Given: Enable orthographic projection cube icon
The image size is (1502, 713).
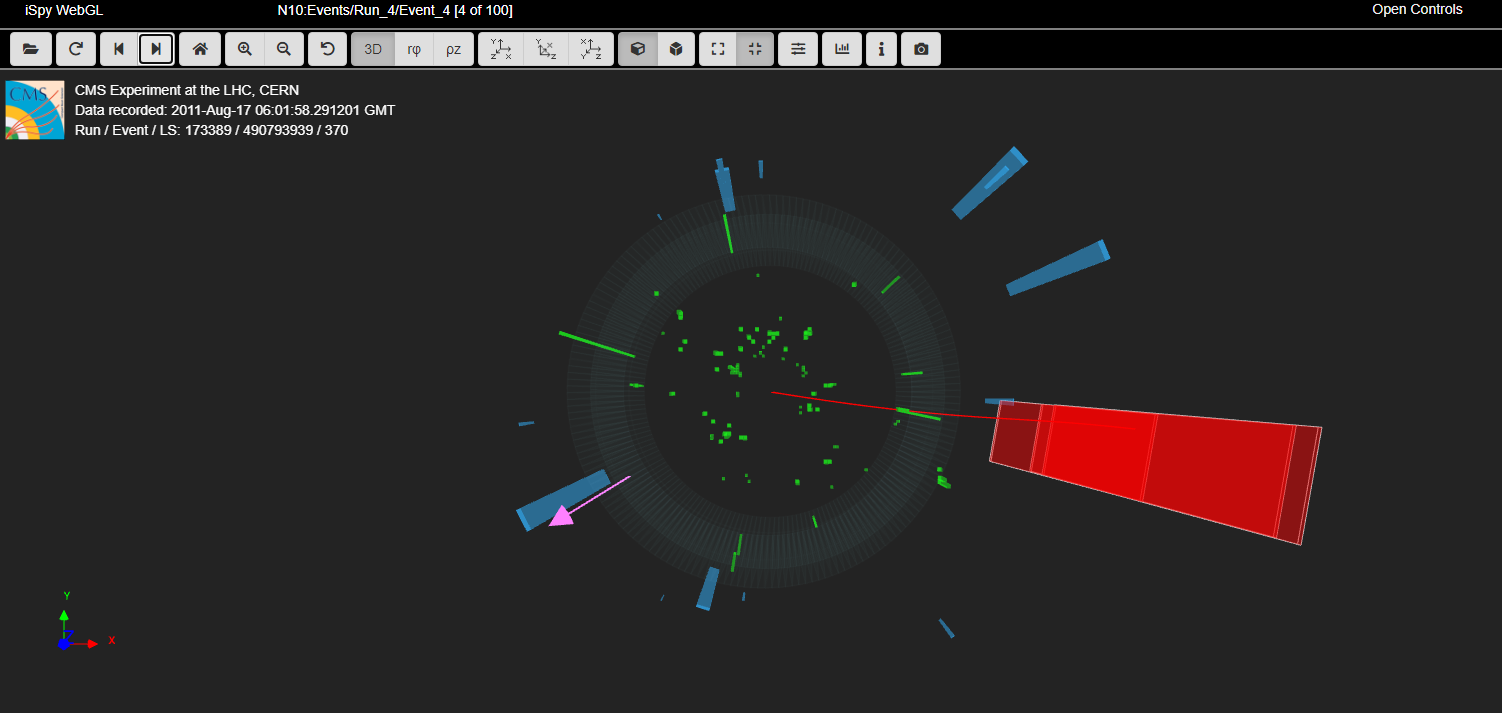Looking at the screenshot, I should point(676,49).
